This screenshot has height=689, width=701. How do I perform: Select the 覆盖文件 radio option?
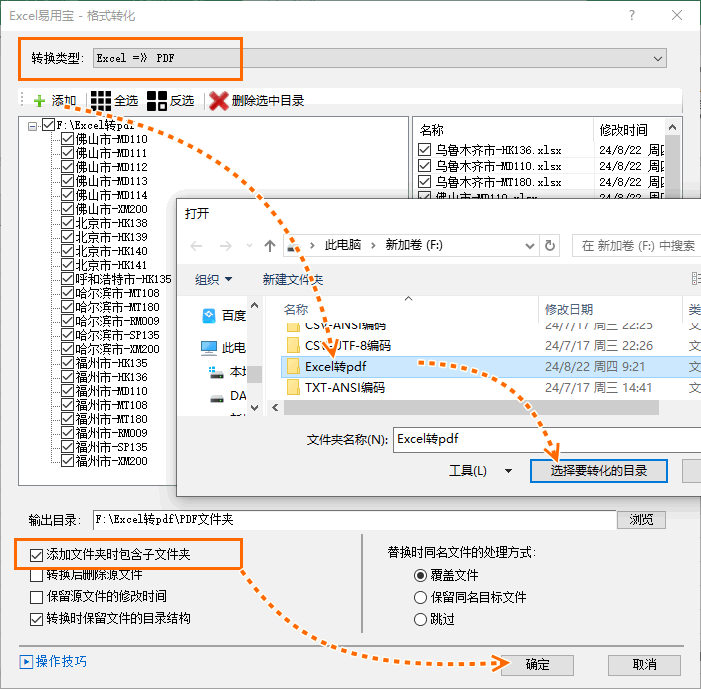coord(420,575)
